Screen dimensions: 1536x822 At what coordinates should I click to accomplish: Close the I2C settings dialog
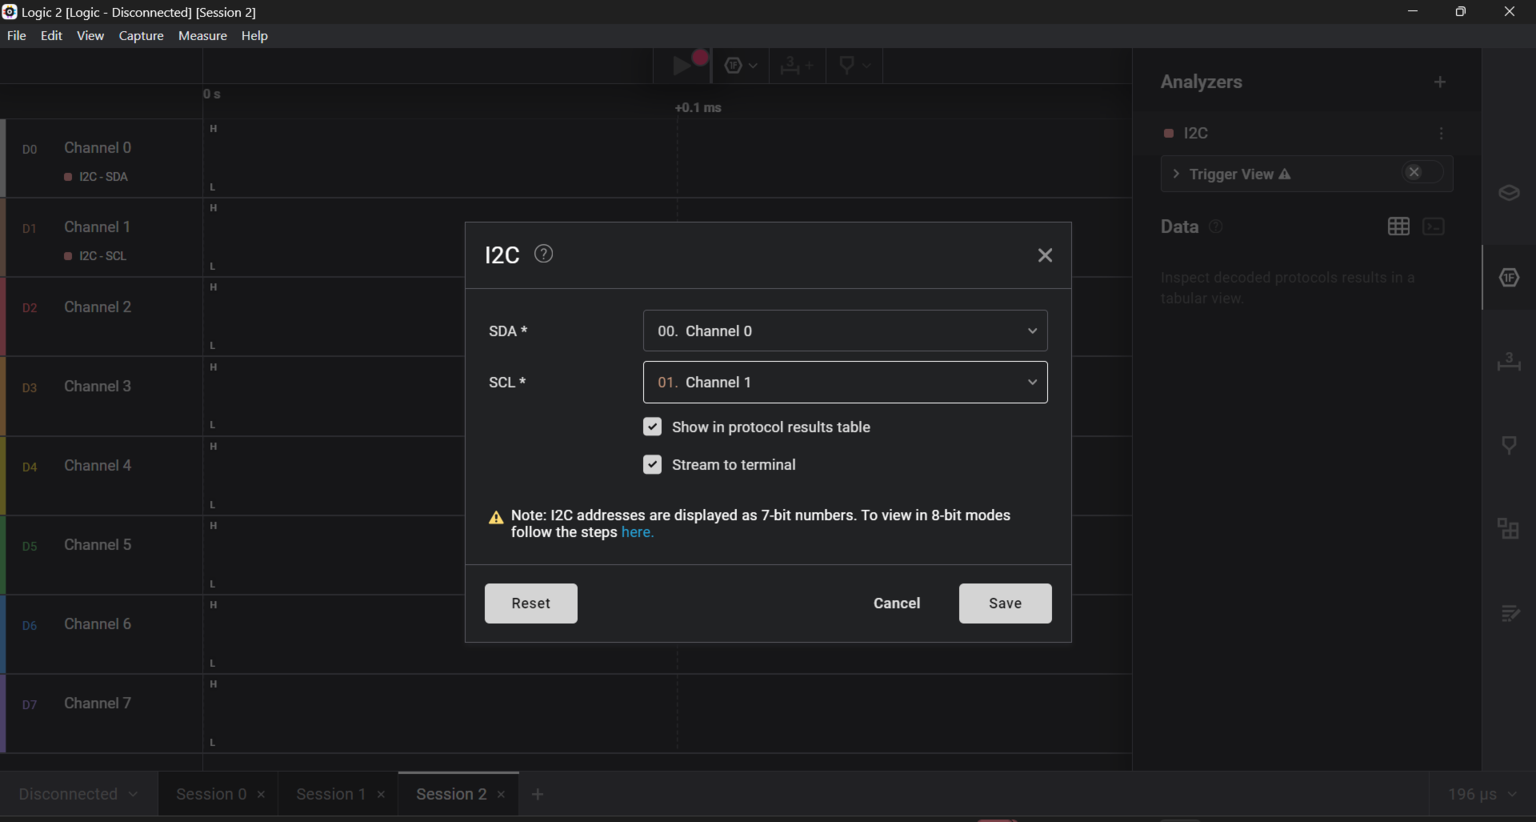click(x=1045, y=255)
